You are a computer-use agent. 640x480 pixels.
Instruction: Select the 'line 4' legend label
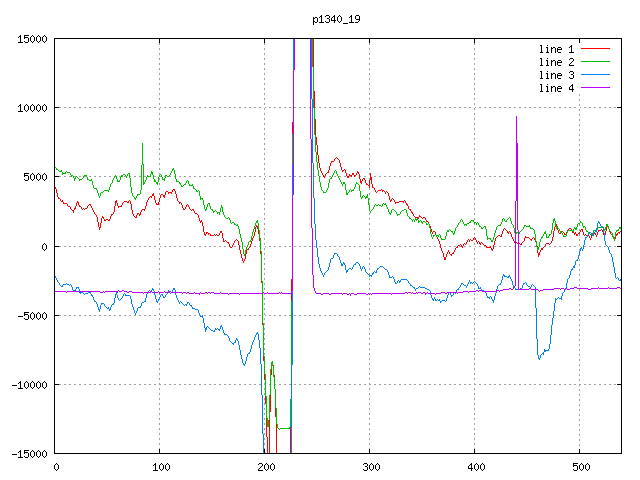coord(556,88)
